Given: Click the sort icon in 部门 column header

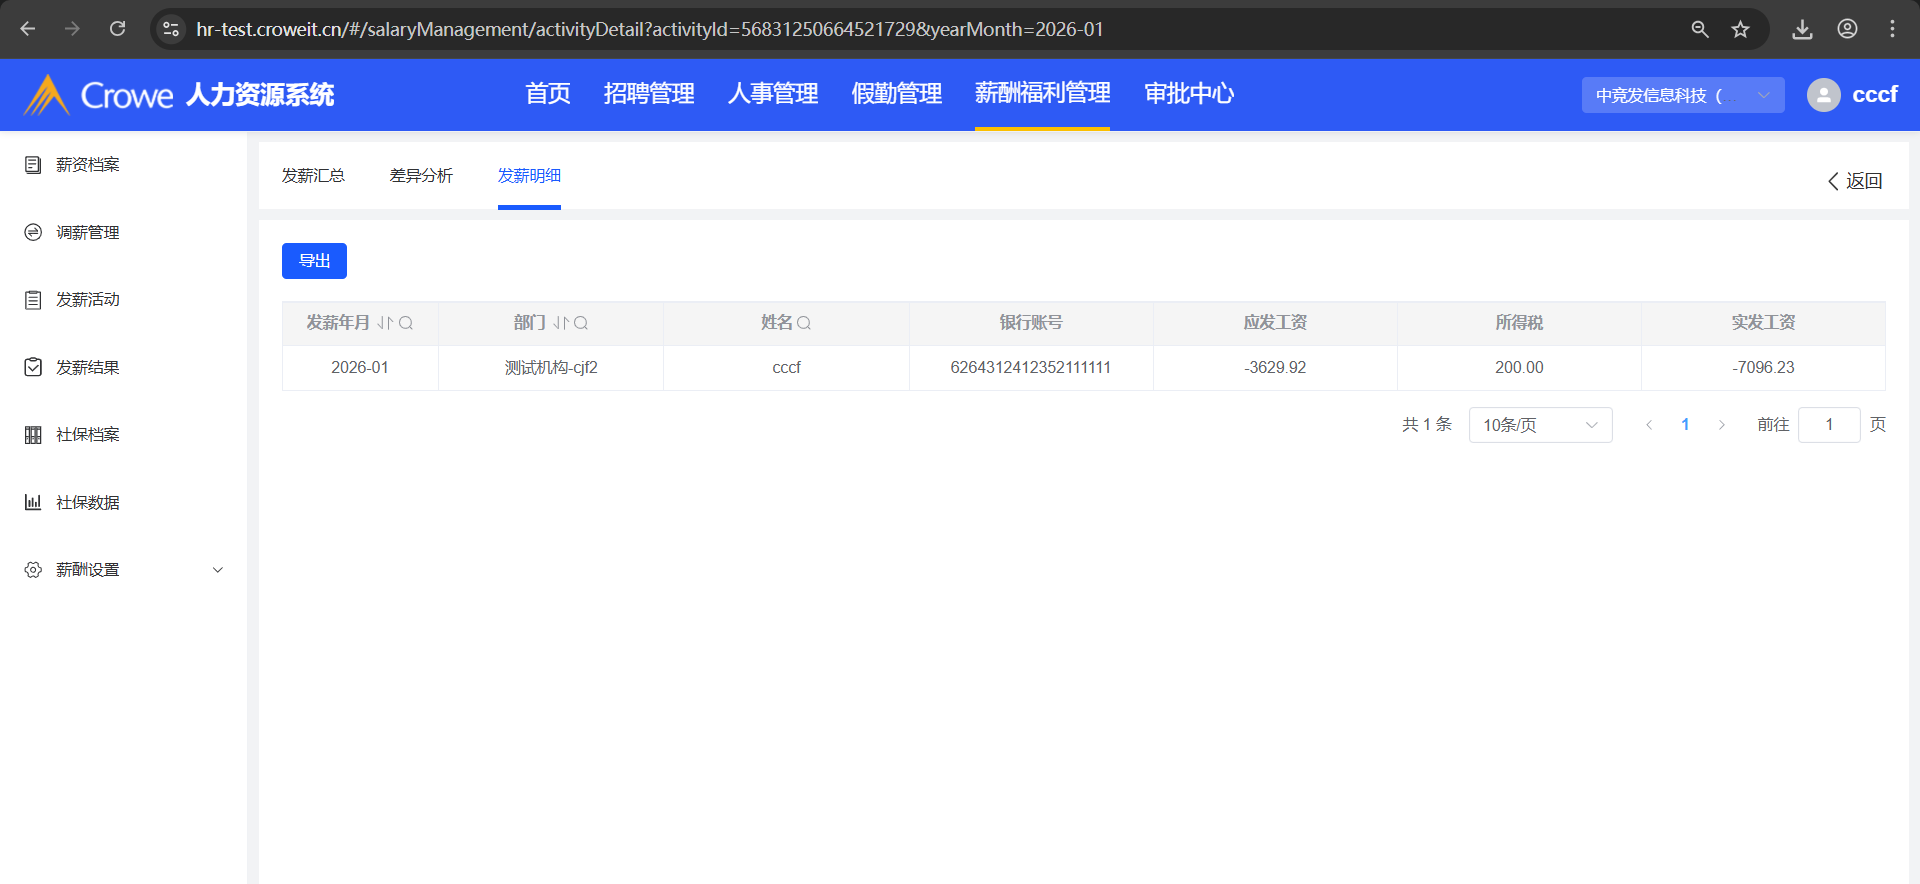Looking at the screenshot, I should (561, 323).
